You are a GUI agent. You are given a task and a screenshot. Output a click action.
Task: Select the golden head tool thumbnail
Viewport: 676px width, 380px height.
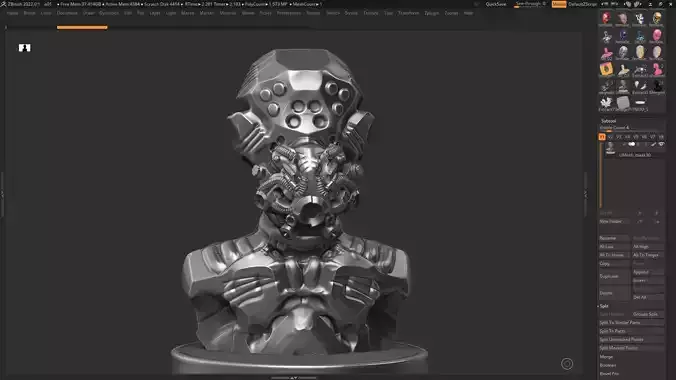pyautogui.click(x=657, y=19)
